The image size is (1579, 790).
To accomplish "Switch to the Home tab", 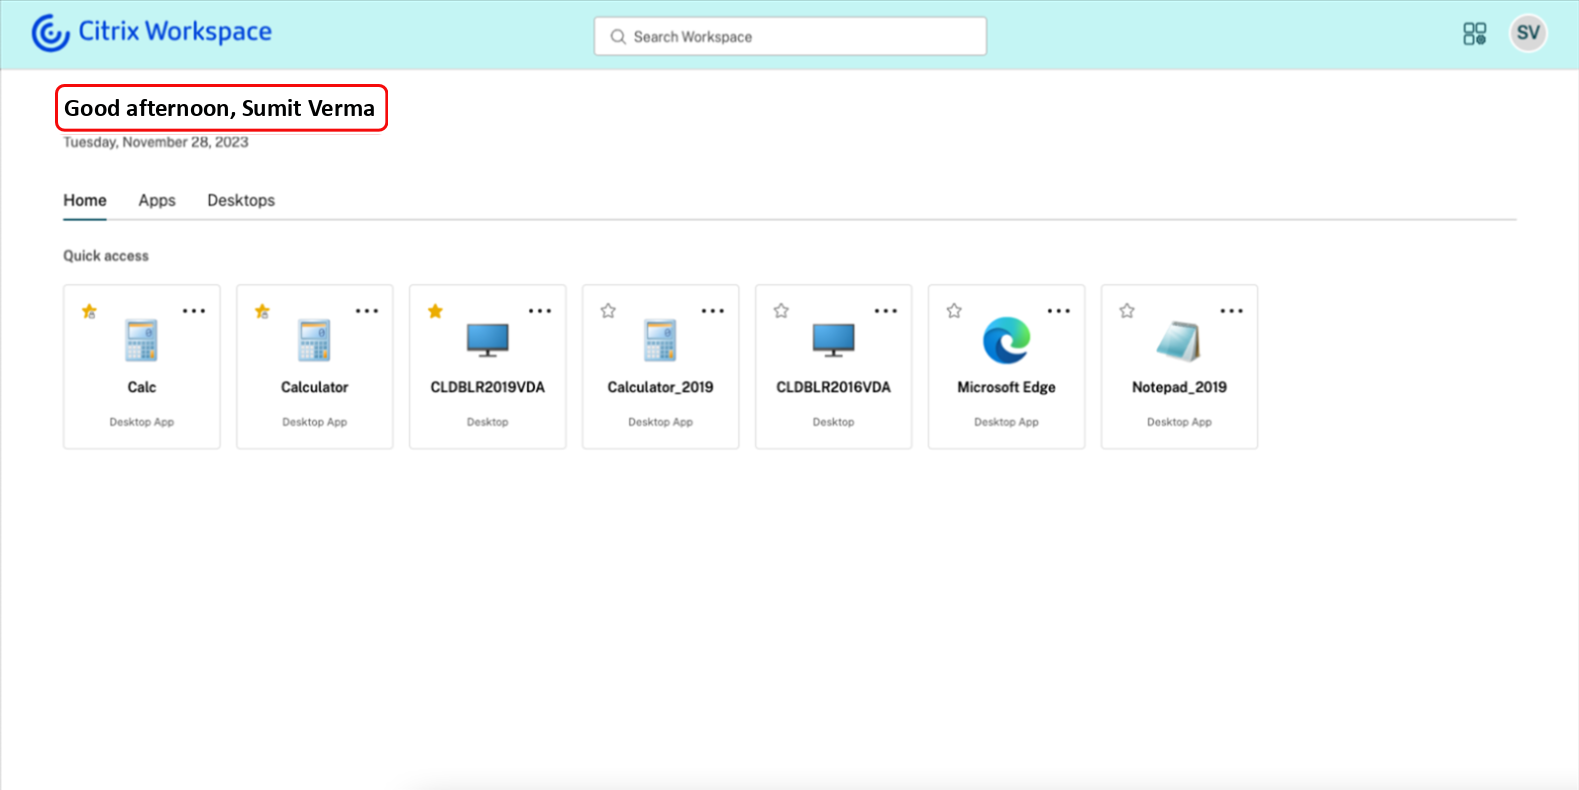I will [85, 200].
